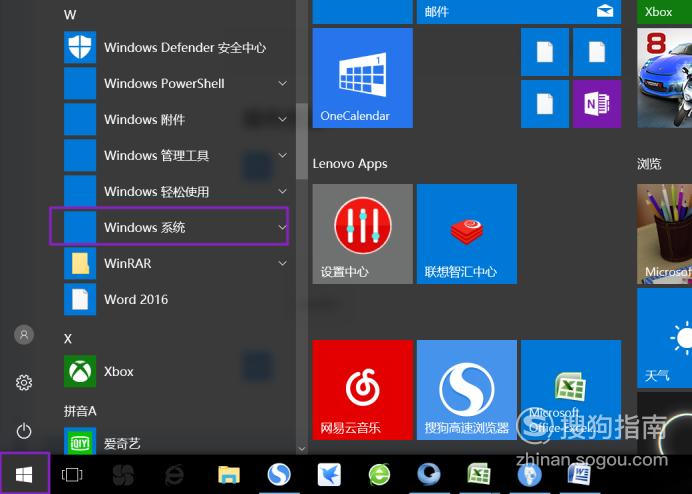Open the Windows PowerShell folder icon
Screen dimensions: 692x494
80,83
